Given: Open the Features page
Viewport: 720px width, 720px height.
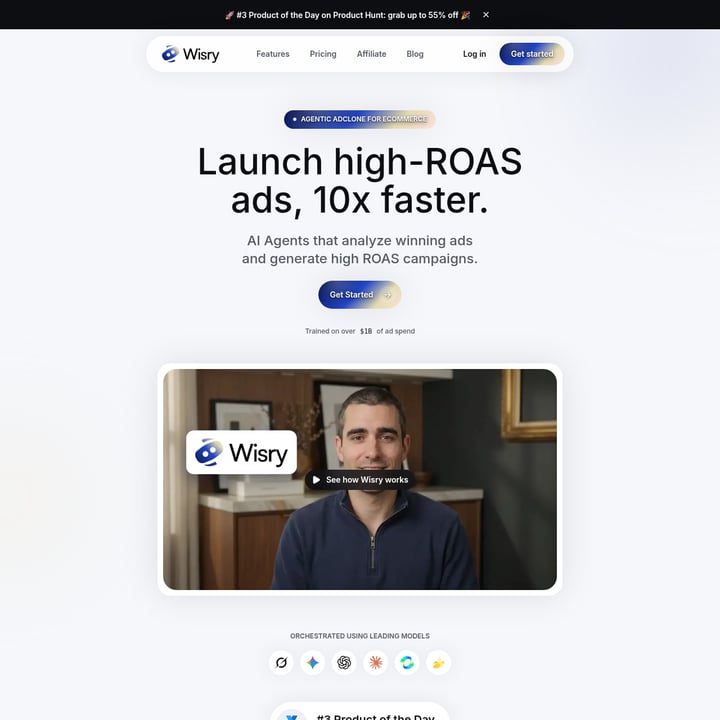Looking at the screenshot, I should tap(273, 54).
